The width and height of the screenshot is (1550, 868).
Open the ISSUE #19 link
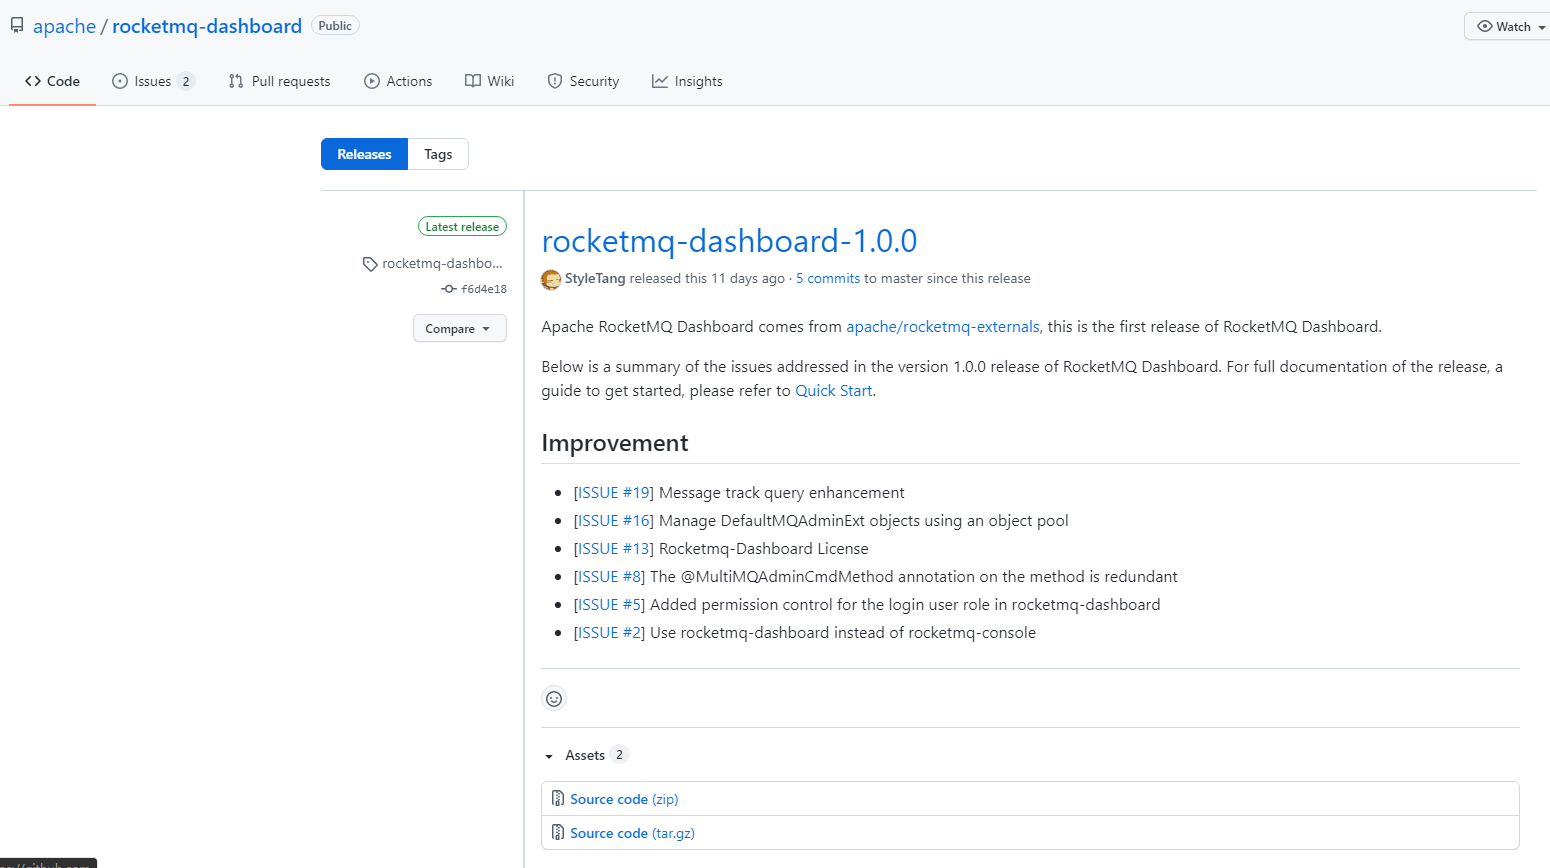tap(613, 493)
